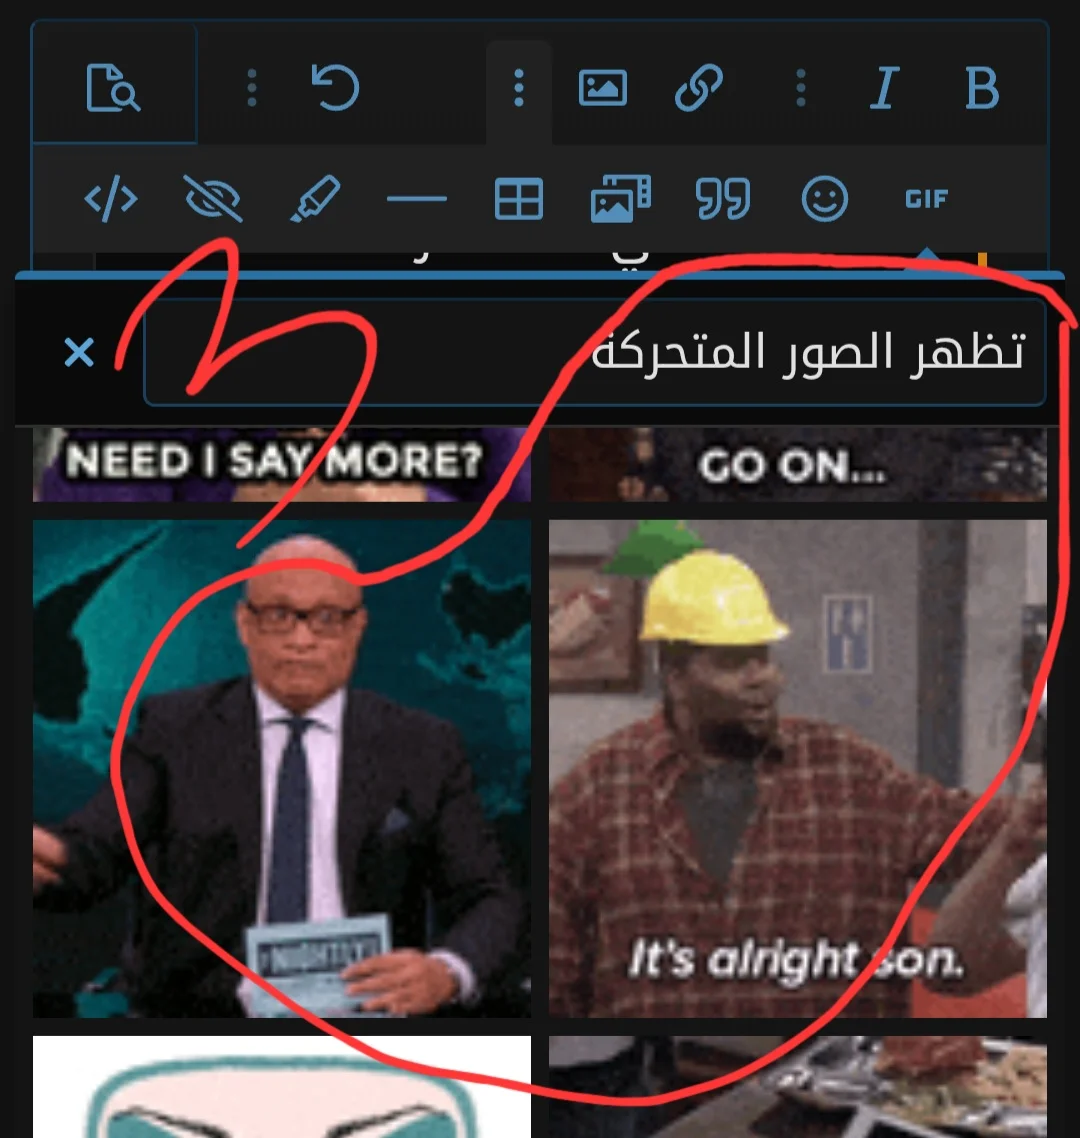Open the media gallery icon
Screen dimensions: 1080x1138
[x=621, y=198]
